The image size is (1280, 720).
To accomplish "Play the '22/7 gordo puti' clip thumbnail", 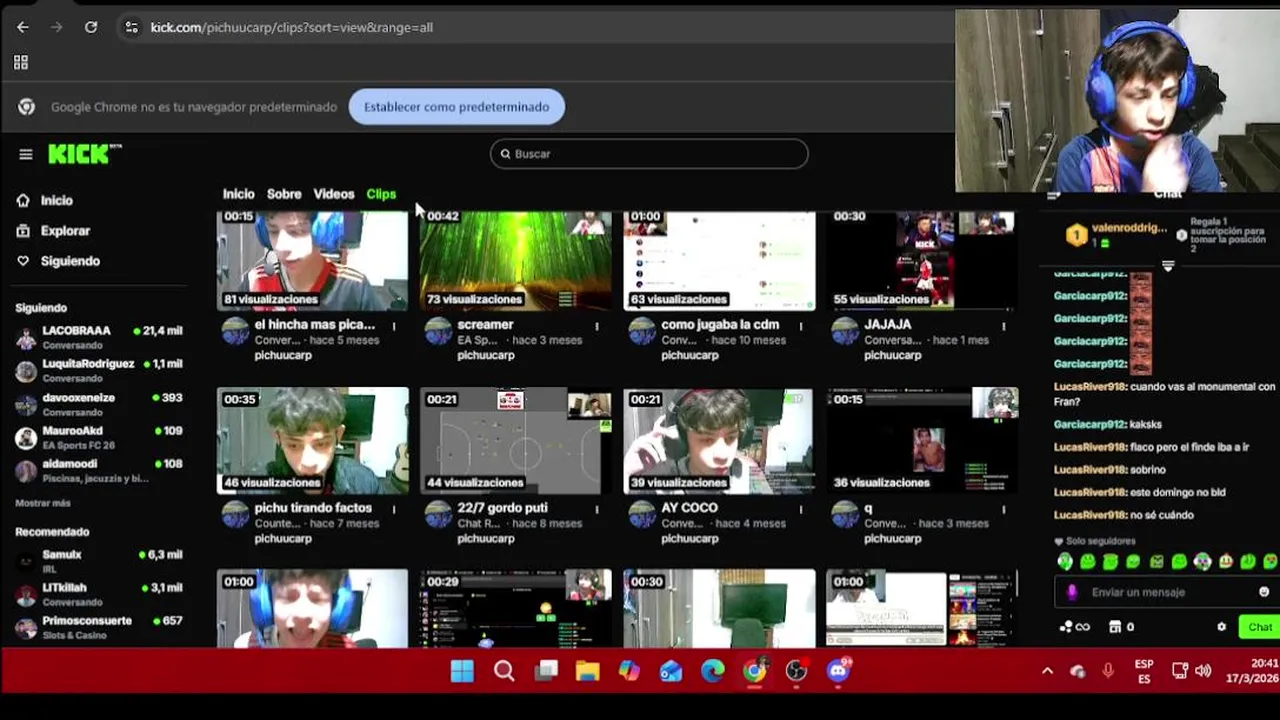I will tap(515, 440).
